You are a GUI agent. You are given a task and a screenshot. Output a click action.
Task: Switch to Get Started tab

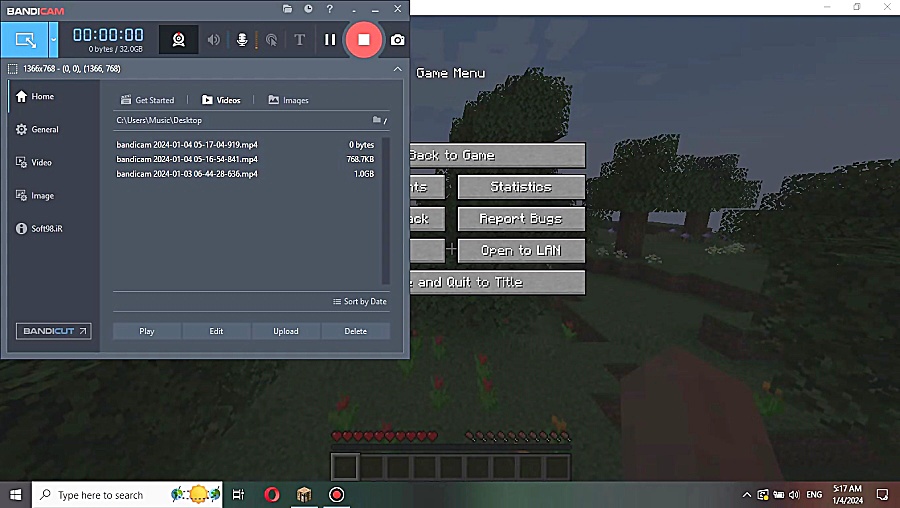[x=148, y=100]
